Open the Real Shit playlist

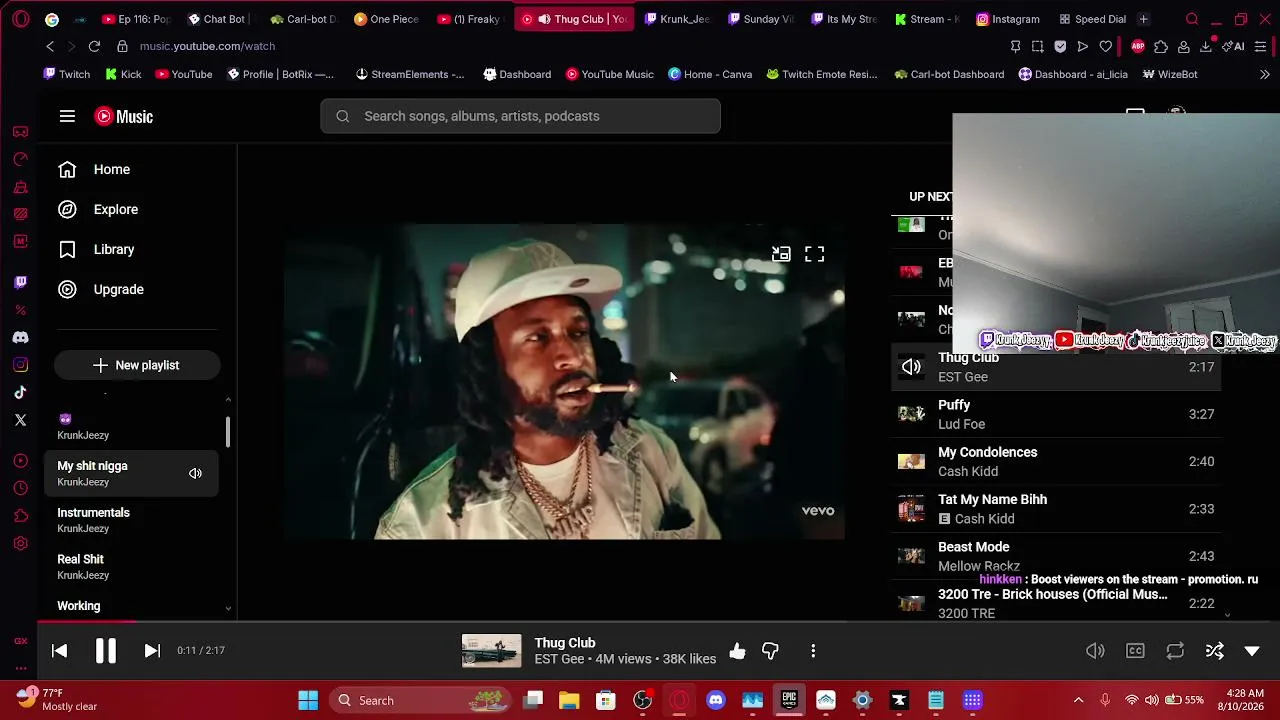131,567
